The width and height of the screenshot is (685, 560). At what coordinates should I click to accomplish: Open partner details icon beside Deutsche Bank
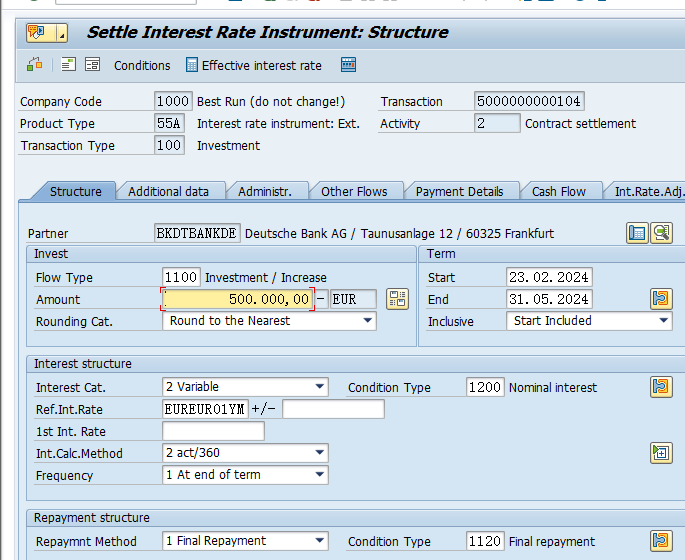[637, 233]
